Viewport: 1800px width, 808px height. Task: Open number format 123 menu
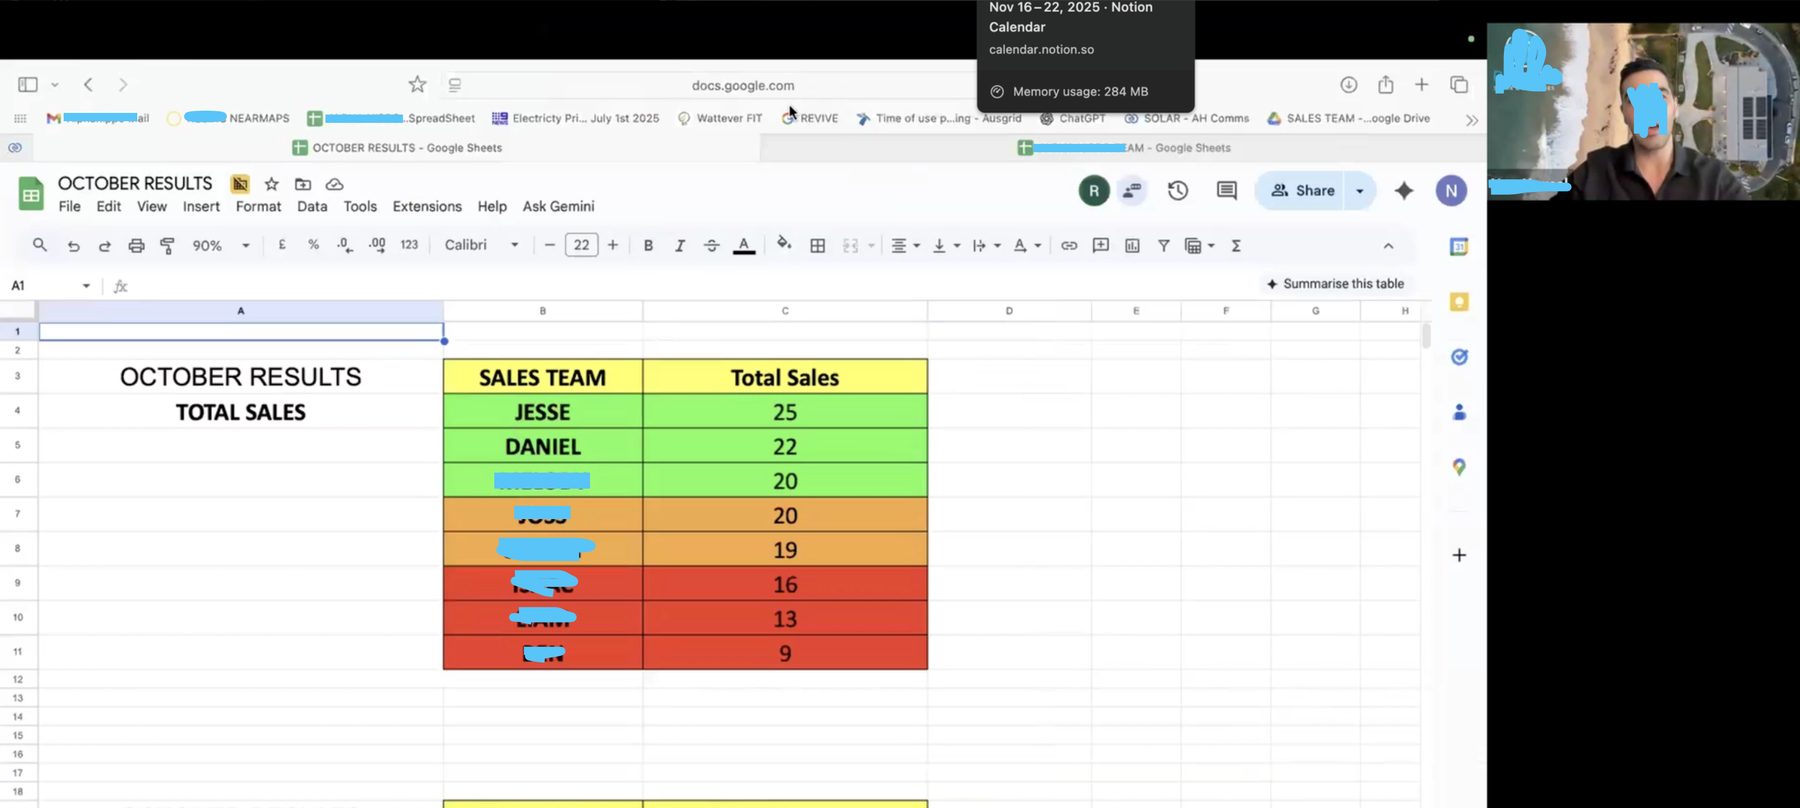click(x=409, y=245)
